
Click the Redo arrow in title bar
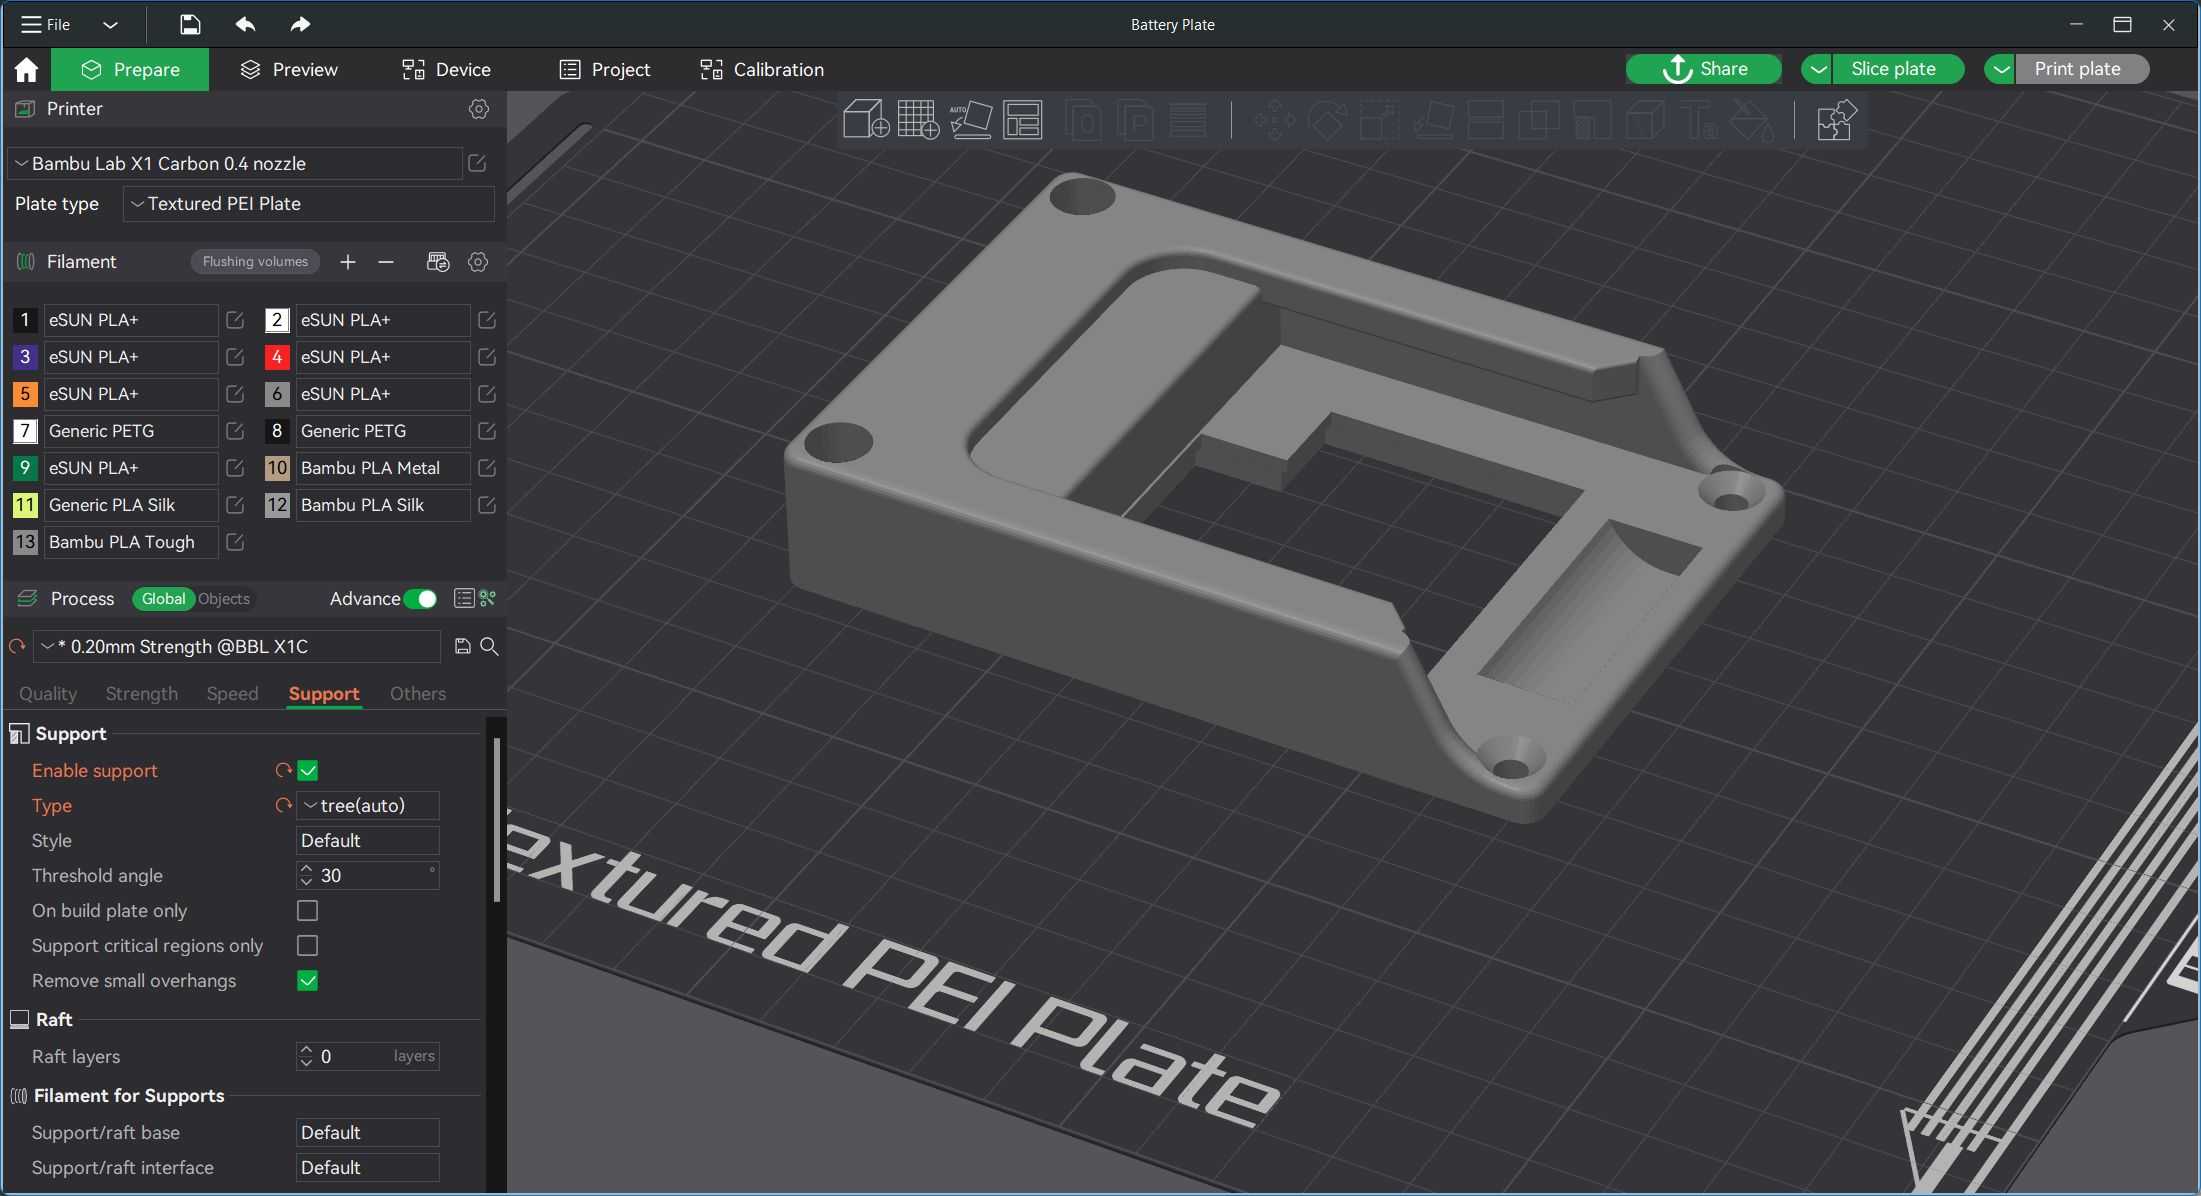[x=300, y=24]
